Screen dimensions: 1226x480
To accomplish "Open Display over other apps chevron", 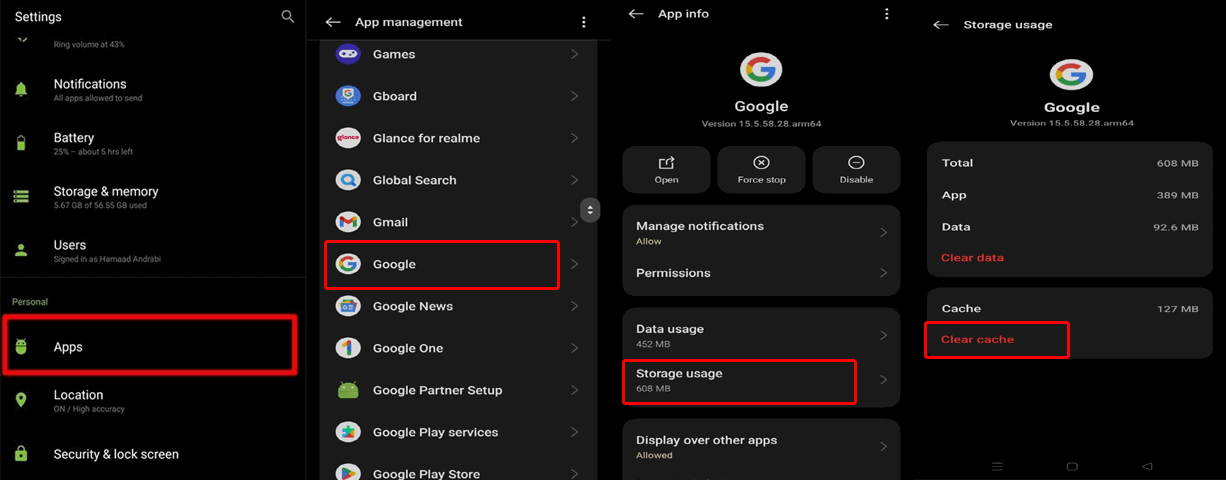I will click(883, 446).
